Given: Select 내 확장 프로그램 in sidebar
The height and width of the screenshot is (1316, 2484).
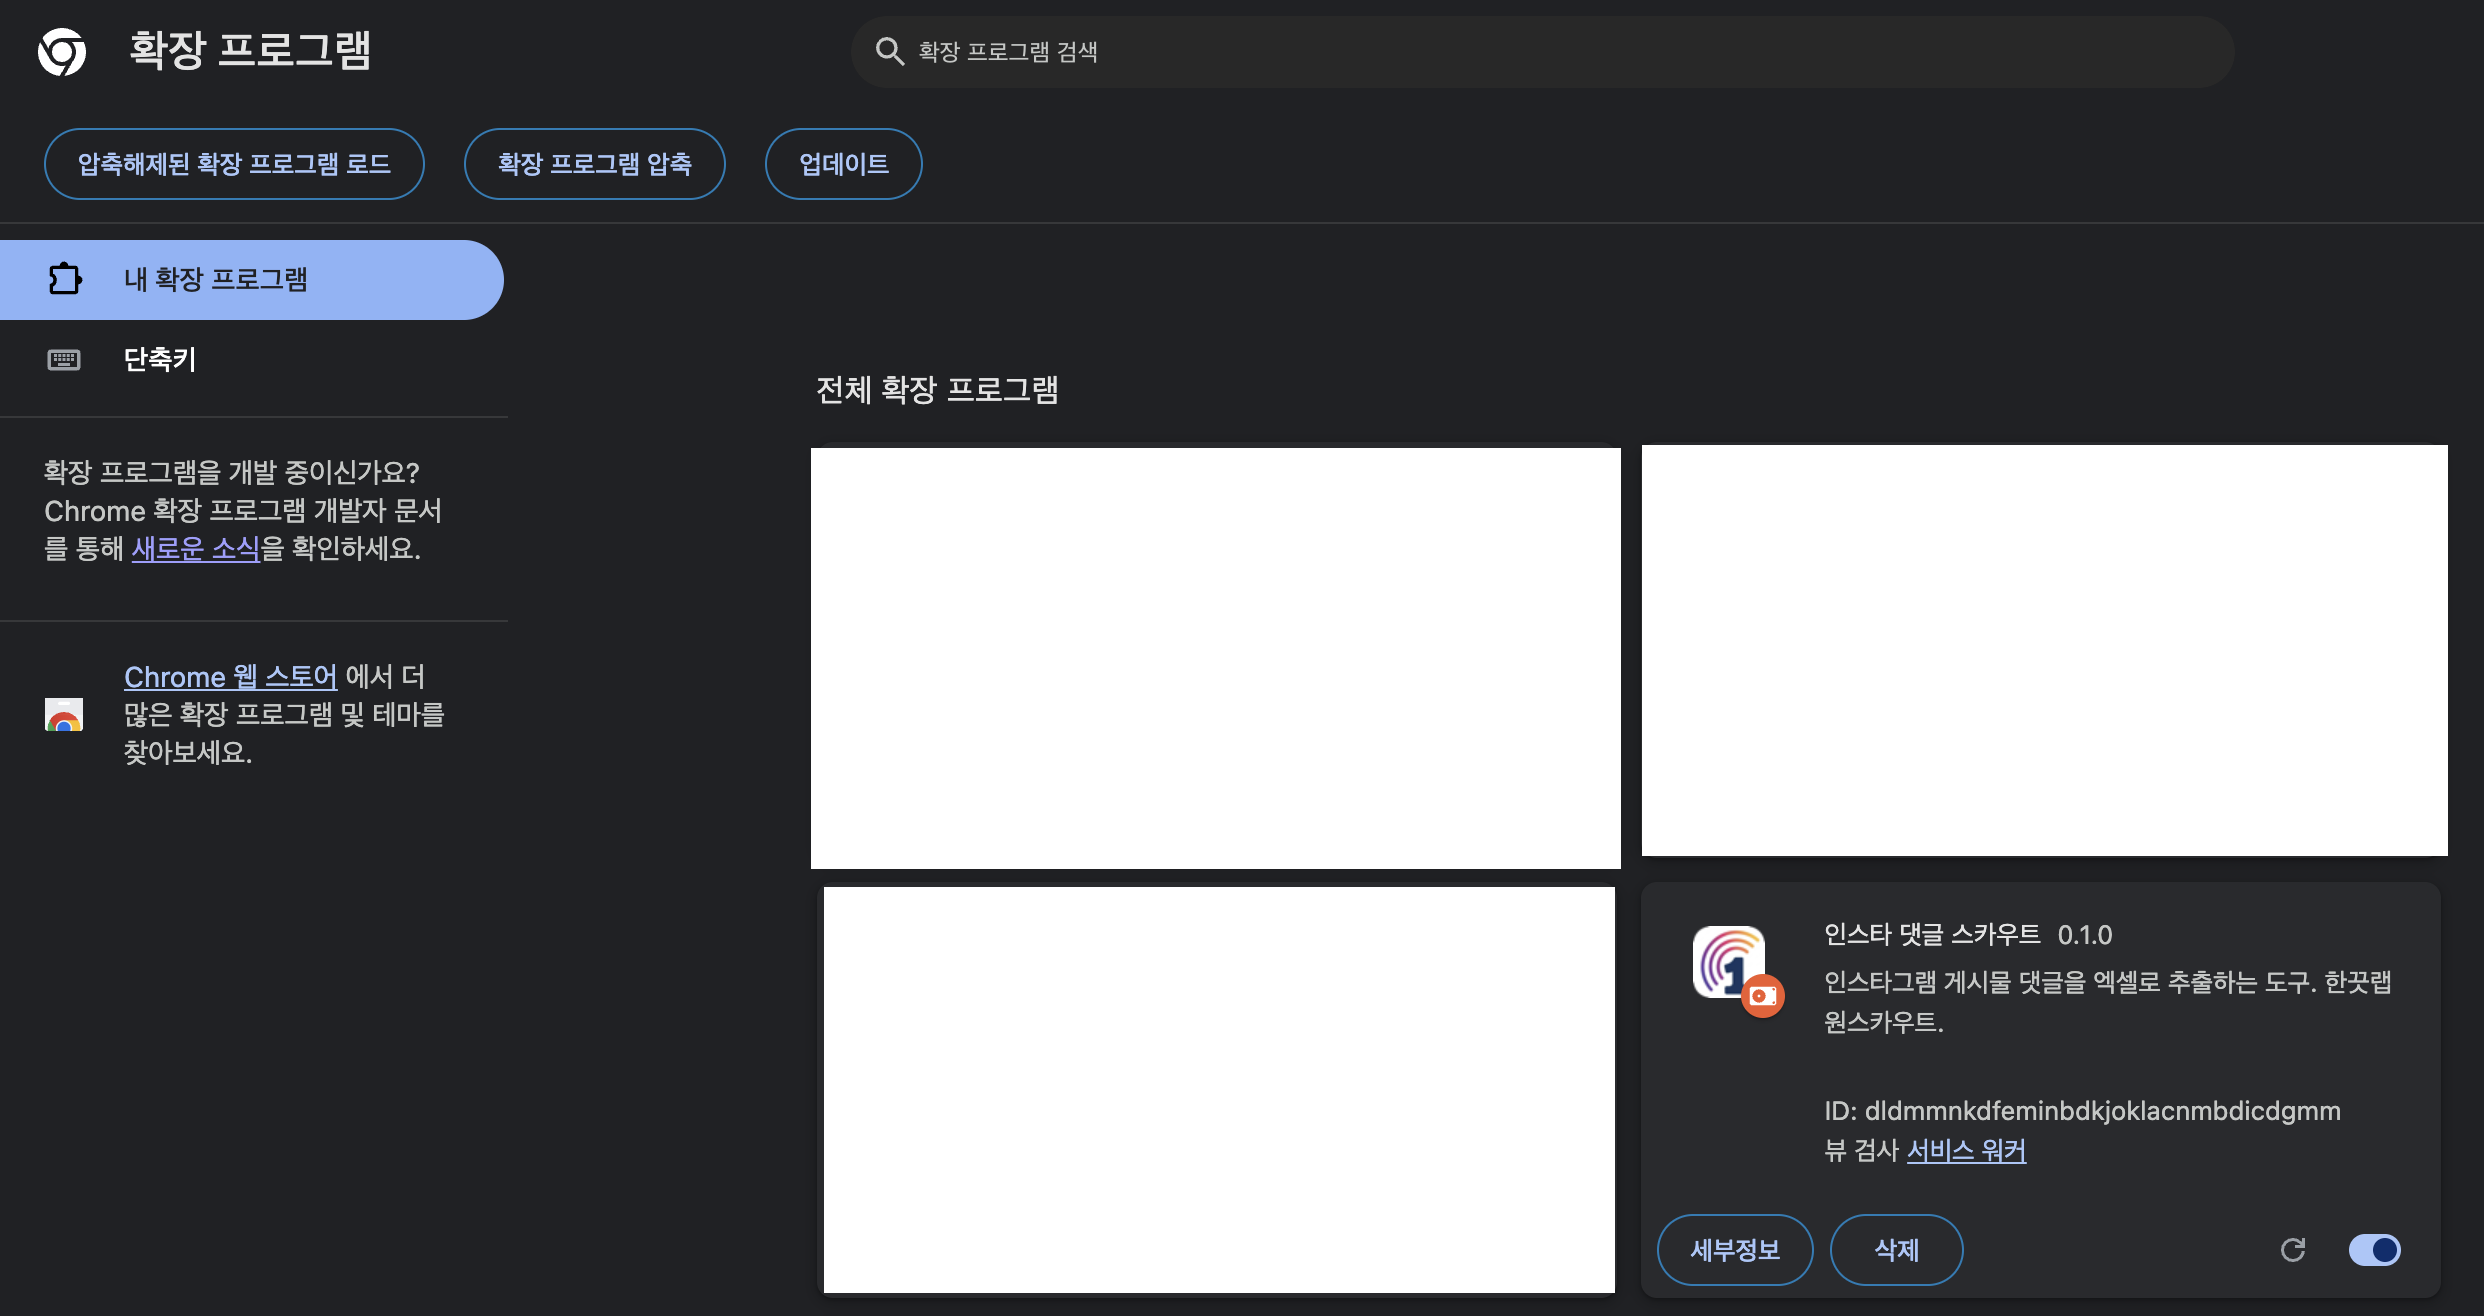Looking at the screenshot, I should (251, 280).
